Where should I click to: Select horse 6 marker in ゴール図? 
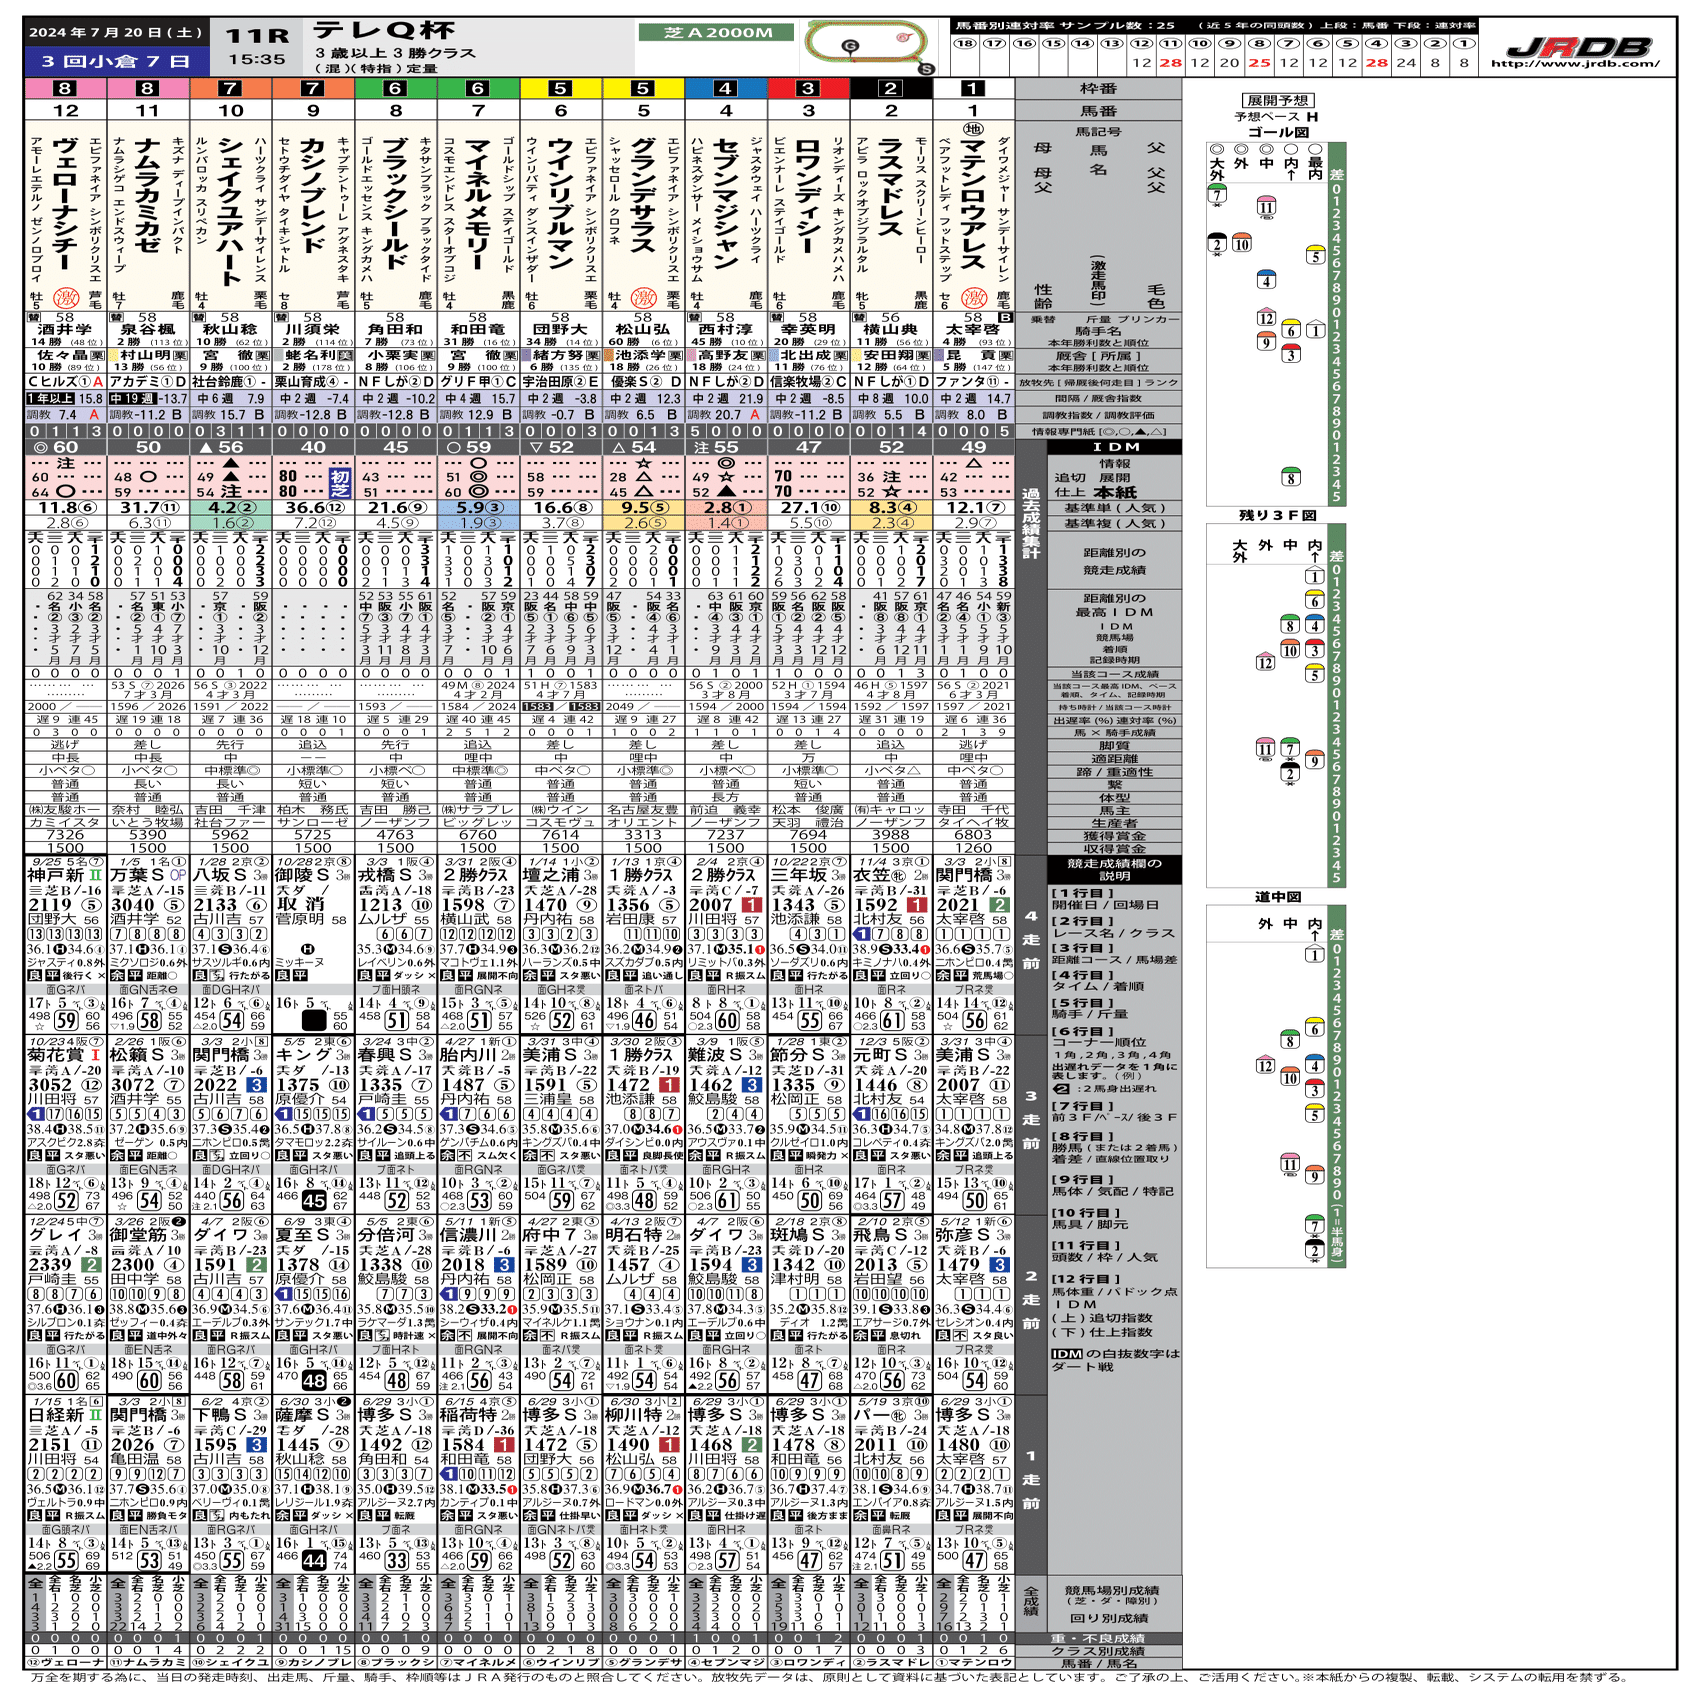[1290, 330]
